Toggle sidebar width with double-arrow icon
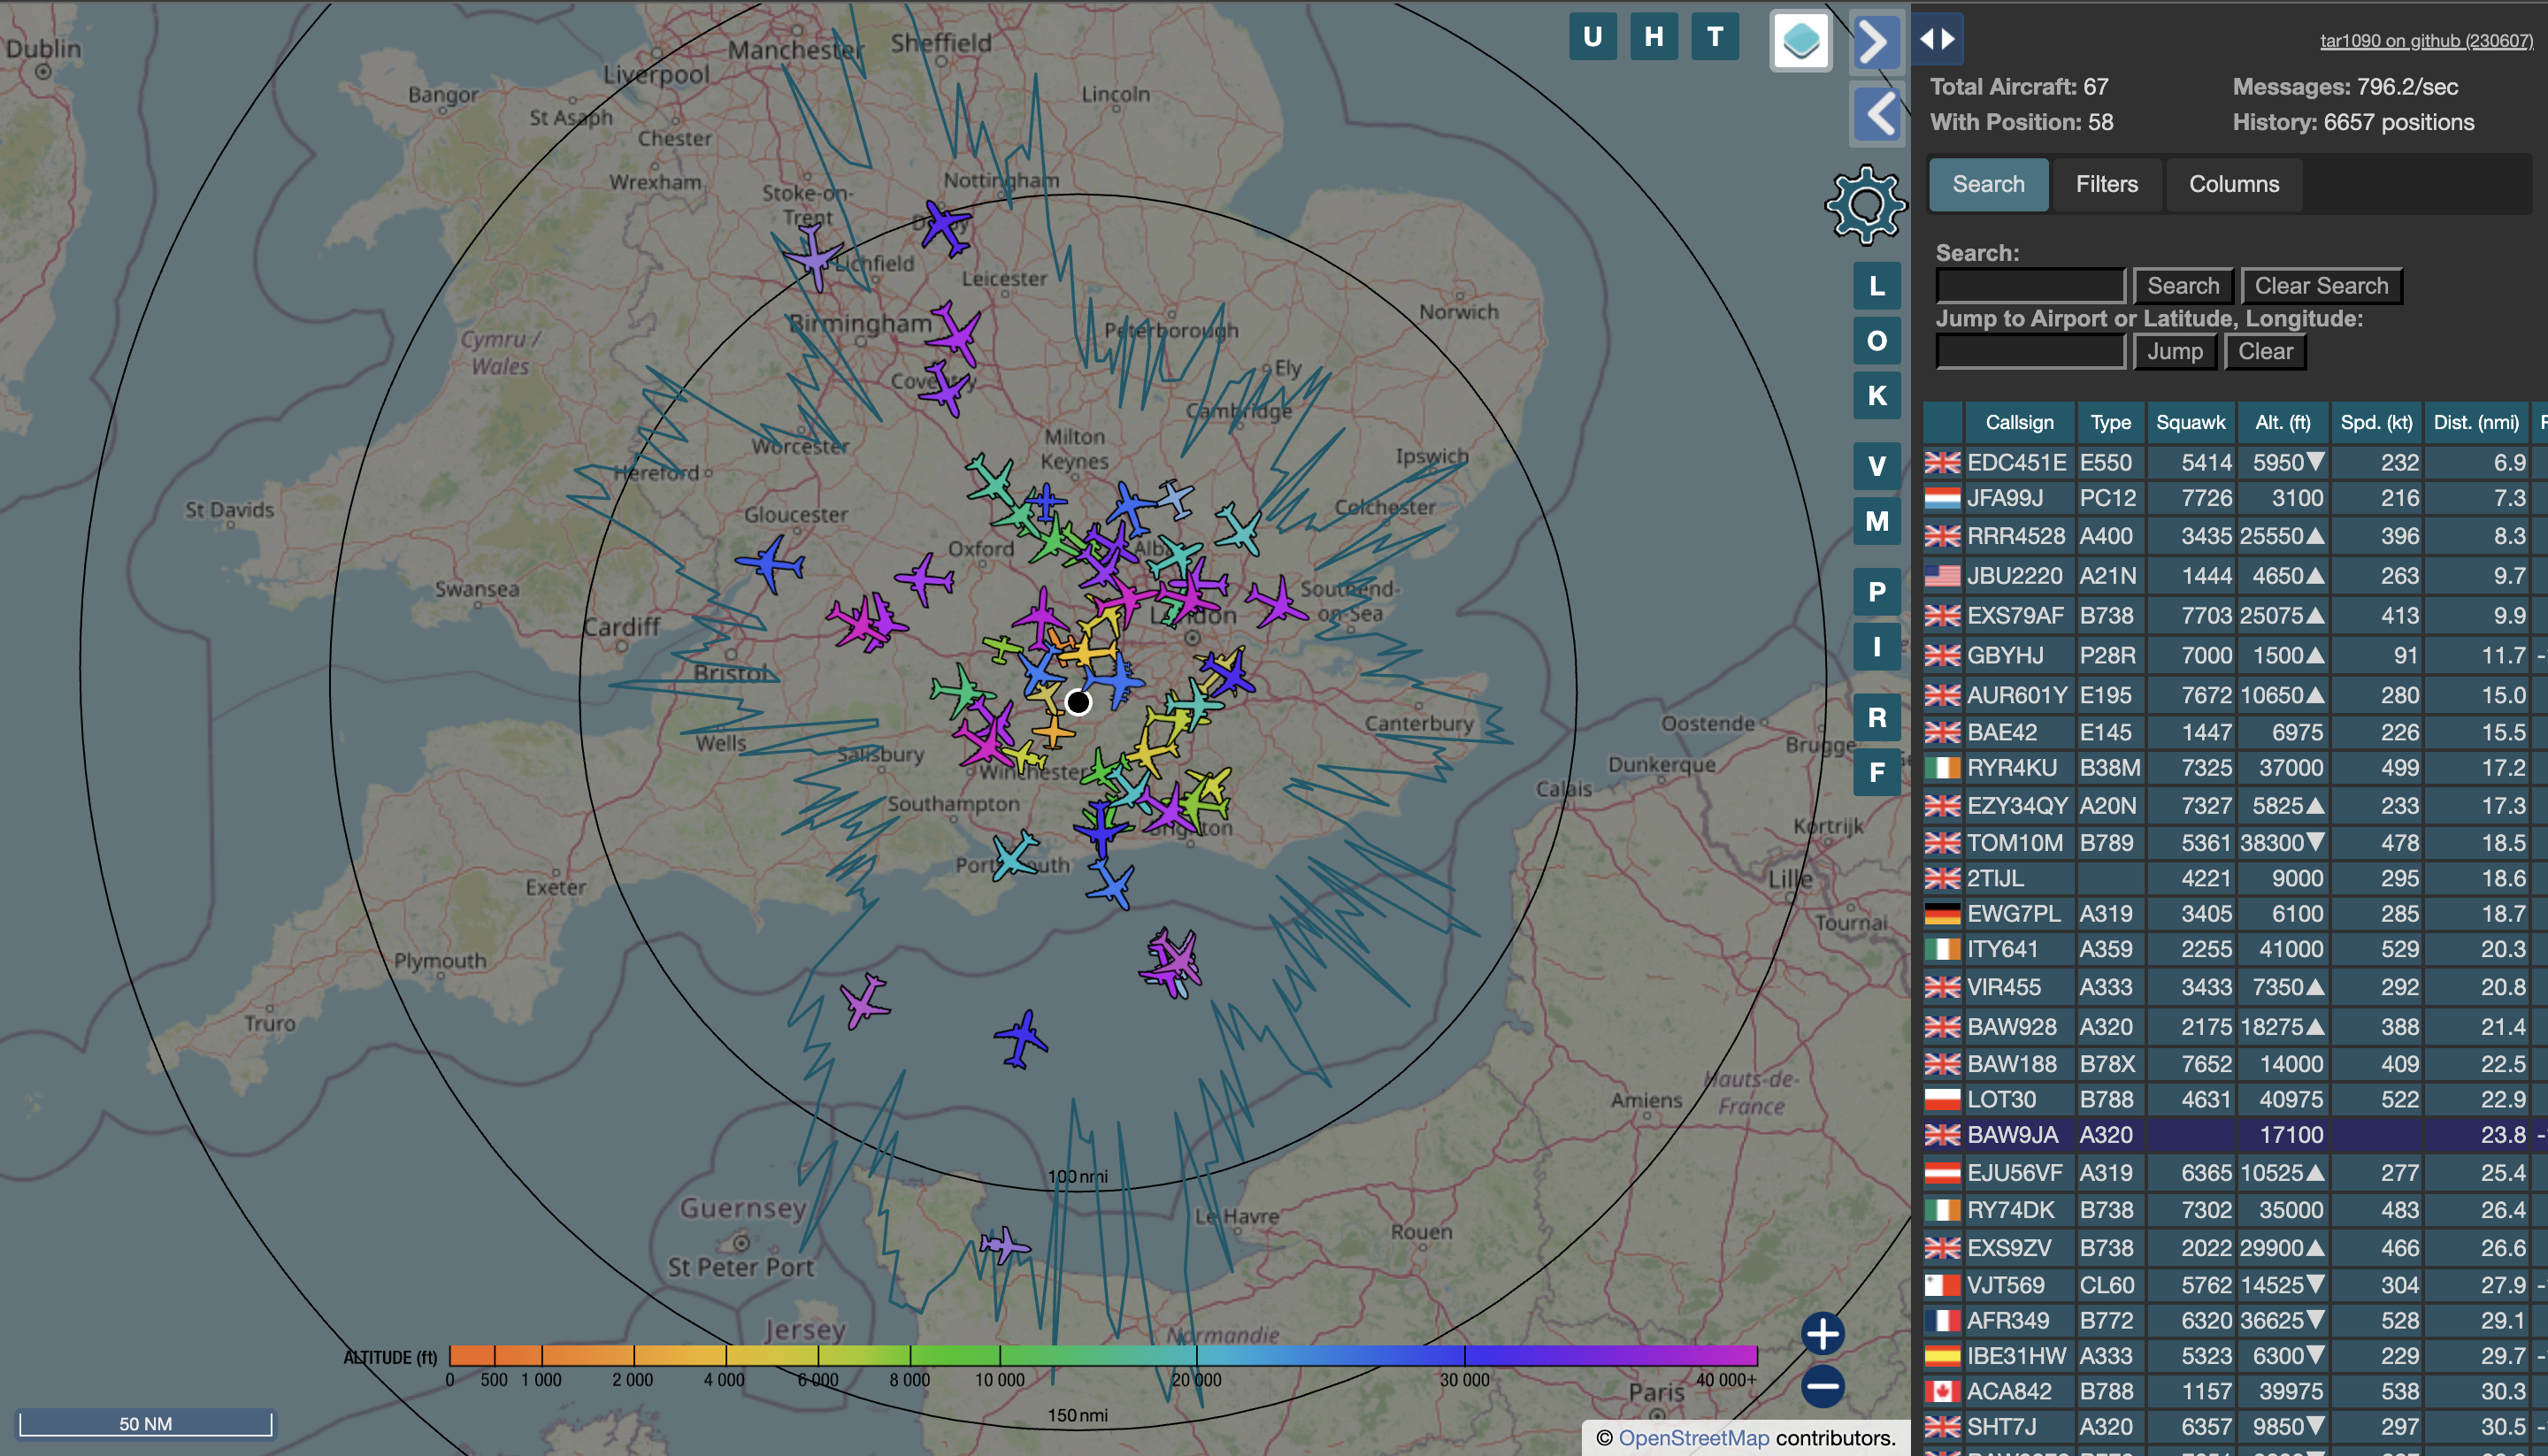Screen dimensions: 2548x1456 click(1937, 39)
